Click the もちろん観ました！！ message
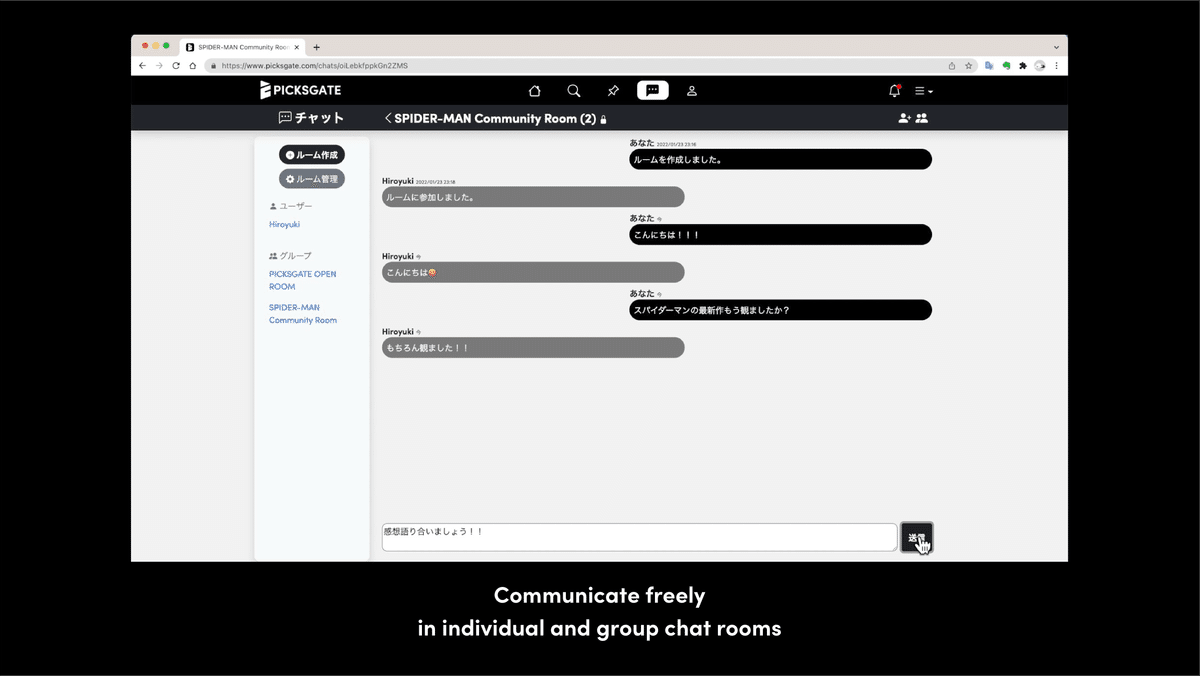The image size is (1200, 676). click(533, 347)
